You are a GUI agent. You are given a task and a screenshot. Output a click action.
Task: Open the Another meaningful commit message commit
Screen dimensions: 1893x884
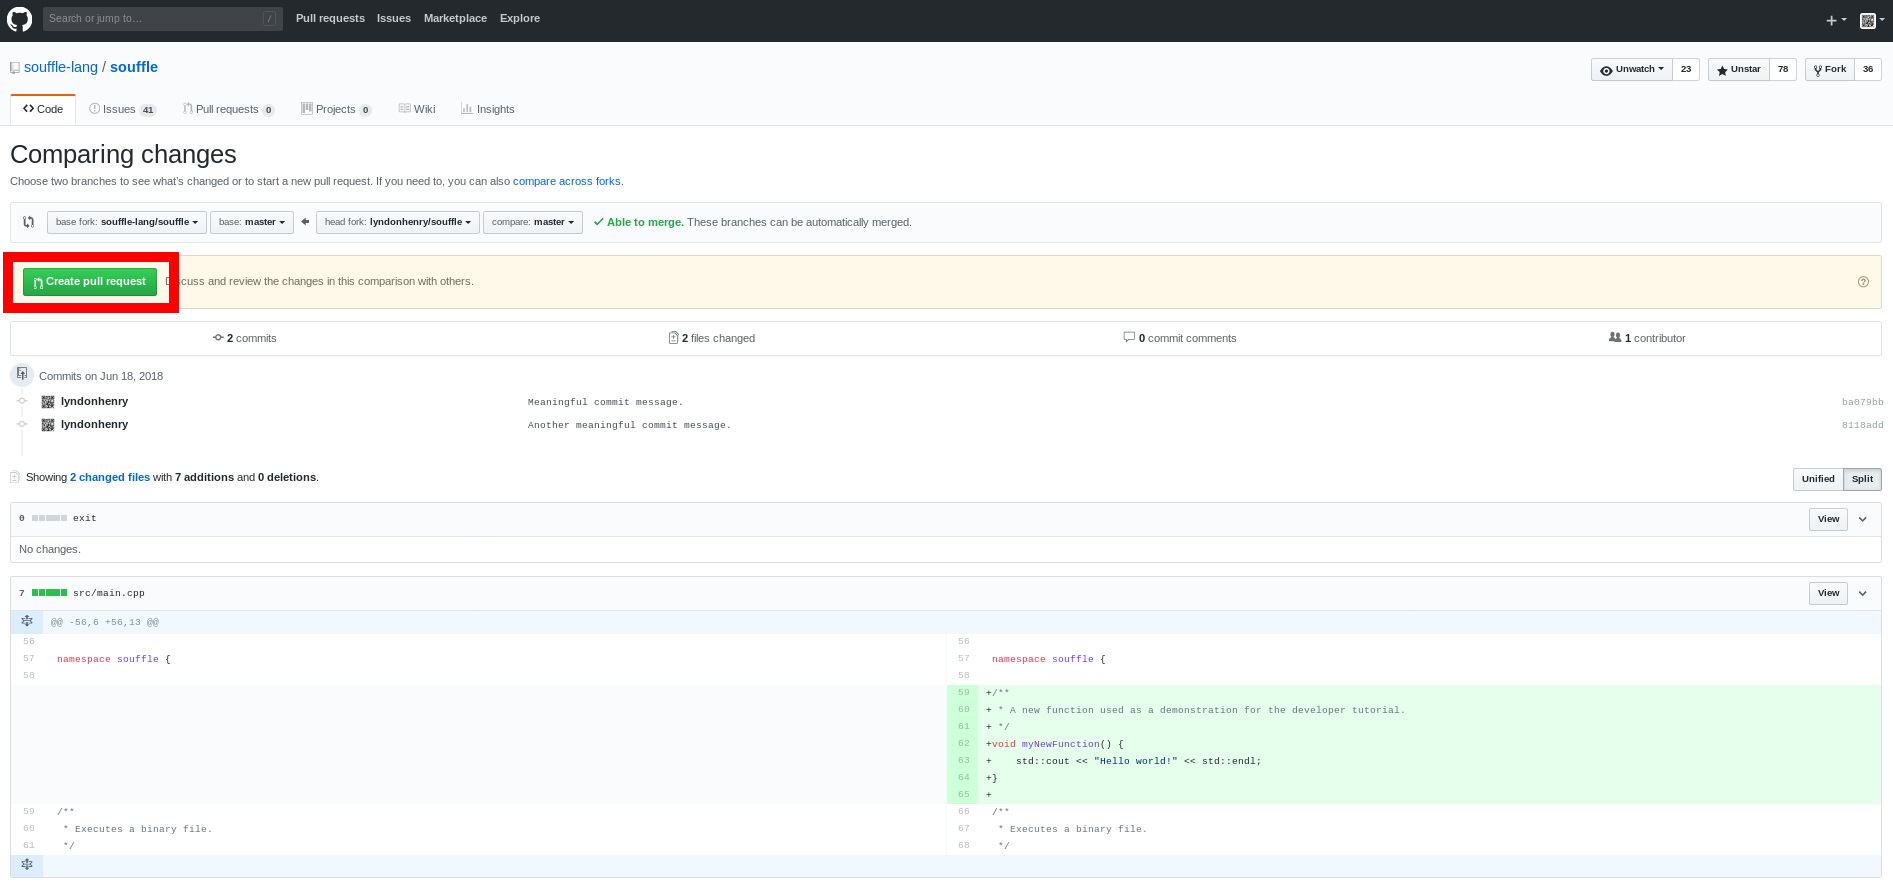629,425
